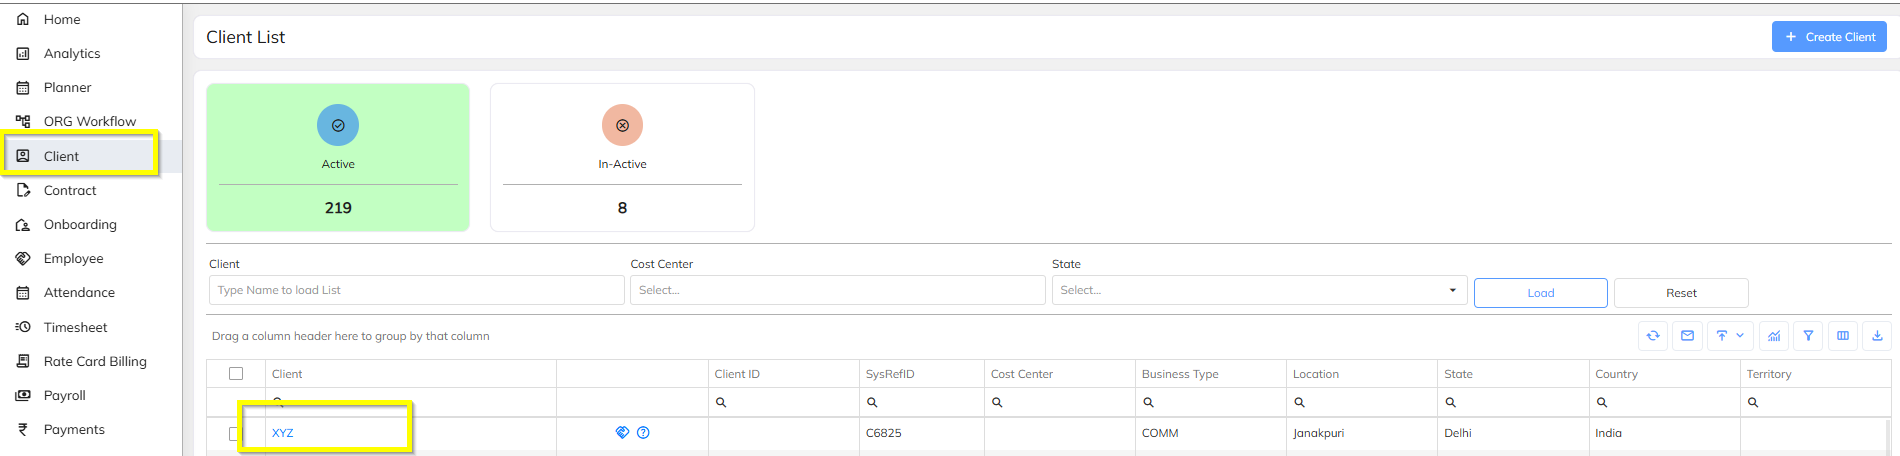Viewport: 1900px width, 456px height.
Task: Click the Load button
Action: (1540, 293)
